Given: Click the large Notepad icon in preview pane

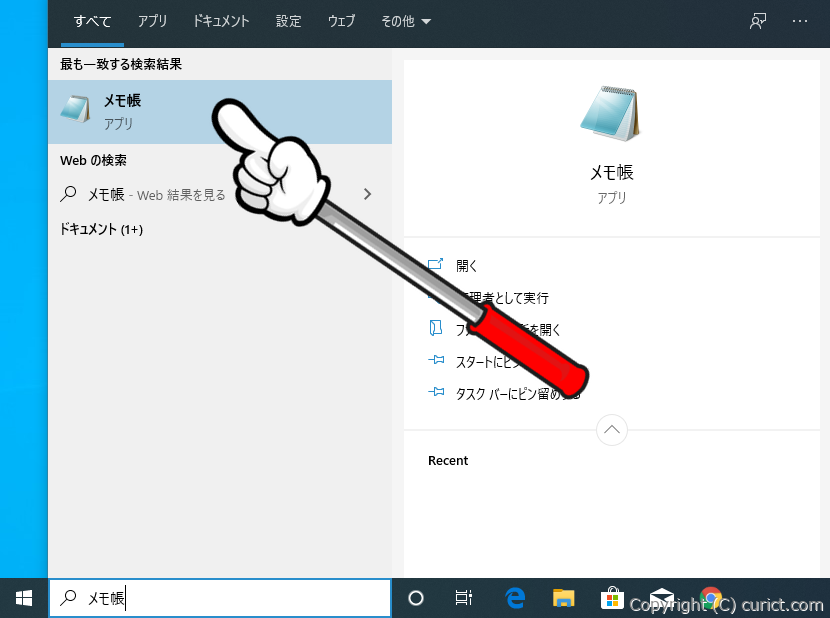Looking at the screenshot, I should pyautogui.click(x=611, y=113).
